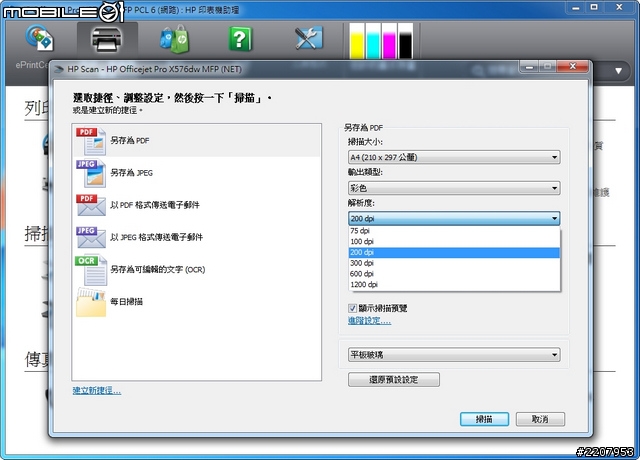The image size is (640, 460).
Task: Check the black ink level bar
Action: [x=405, y=41]
